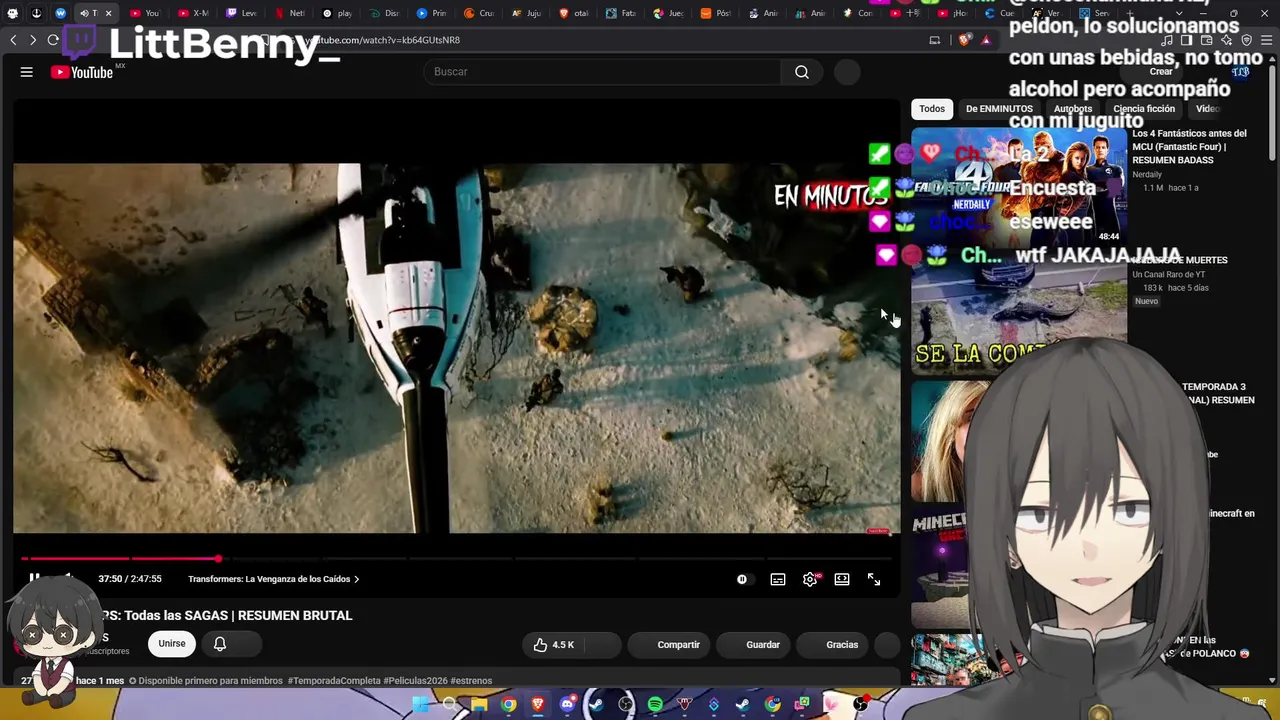1280x720 pixels.
Task: Open the Fantastic Four recommended video thumbnail
Action: click(x=1019, y=186)
